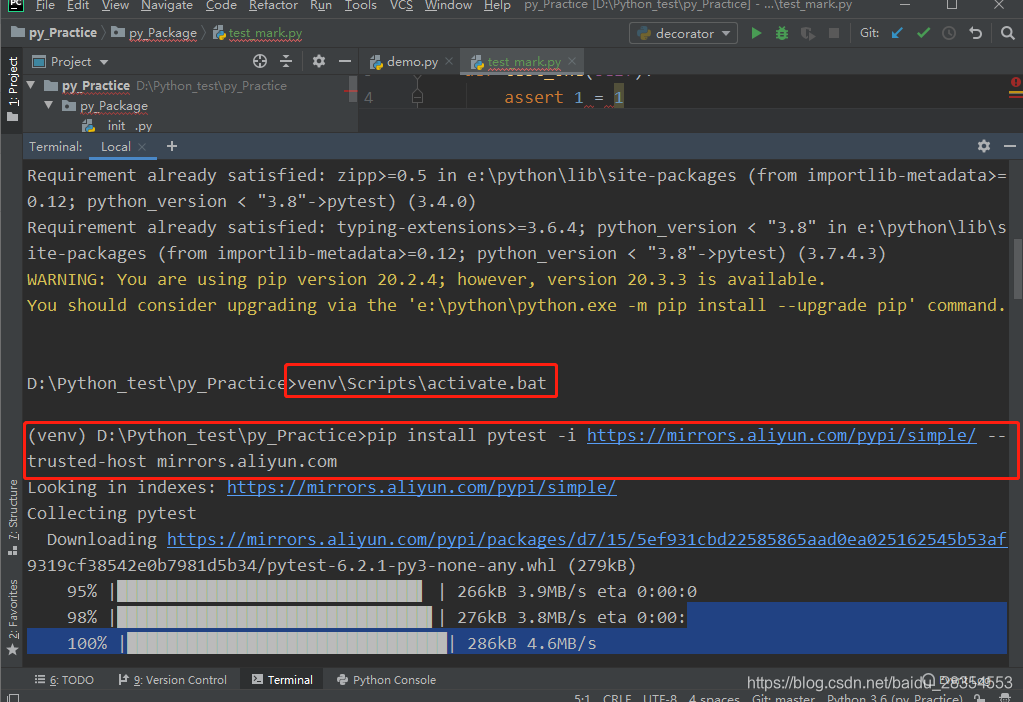Start debugging with the bug icon
The width and height of the screenshot is (1023, 702).
pyautogui.click(x=780, y=33)
